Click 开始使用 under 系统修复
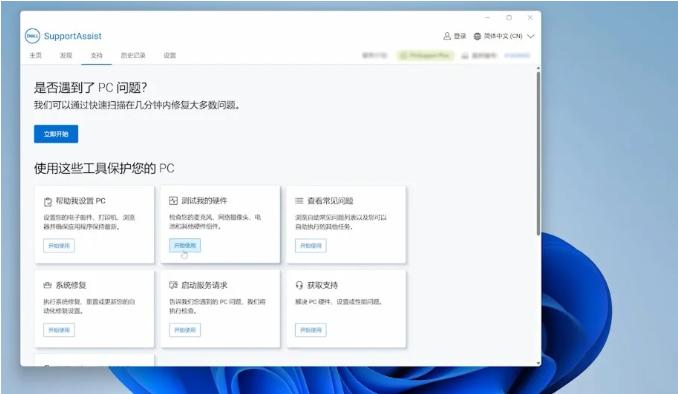Image resolution: width=678 pixels, height=394 pixels. [59, 330]
